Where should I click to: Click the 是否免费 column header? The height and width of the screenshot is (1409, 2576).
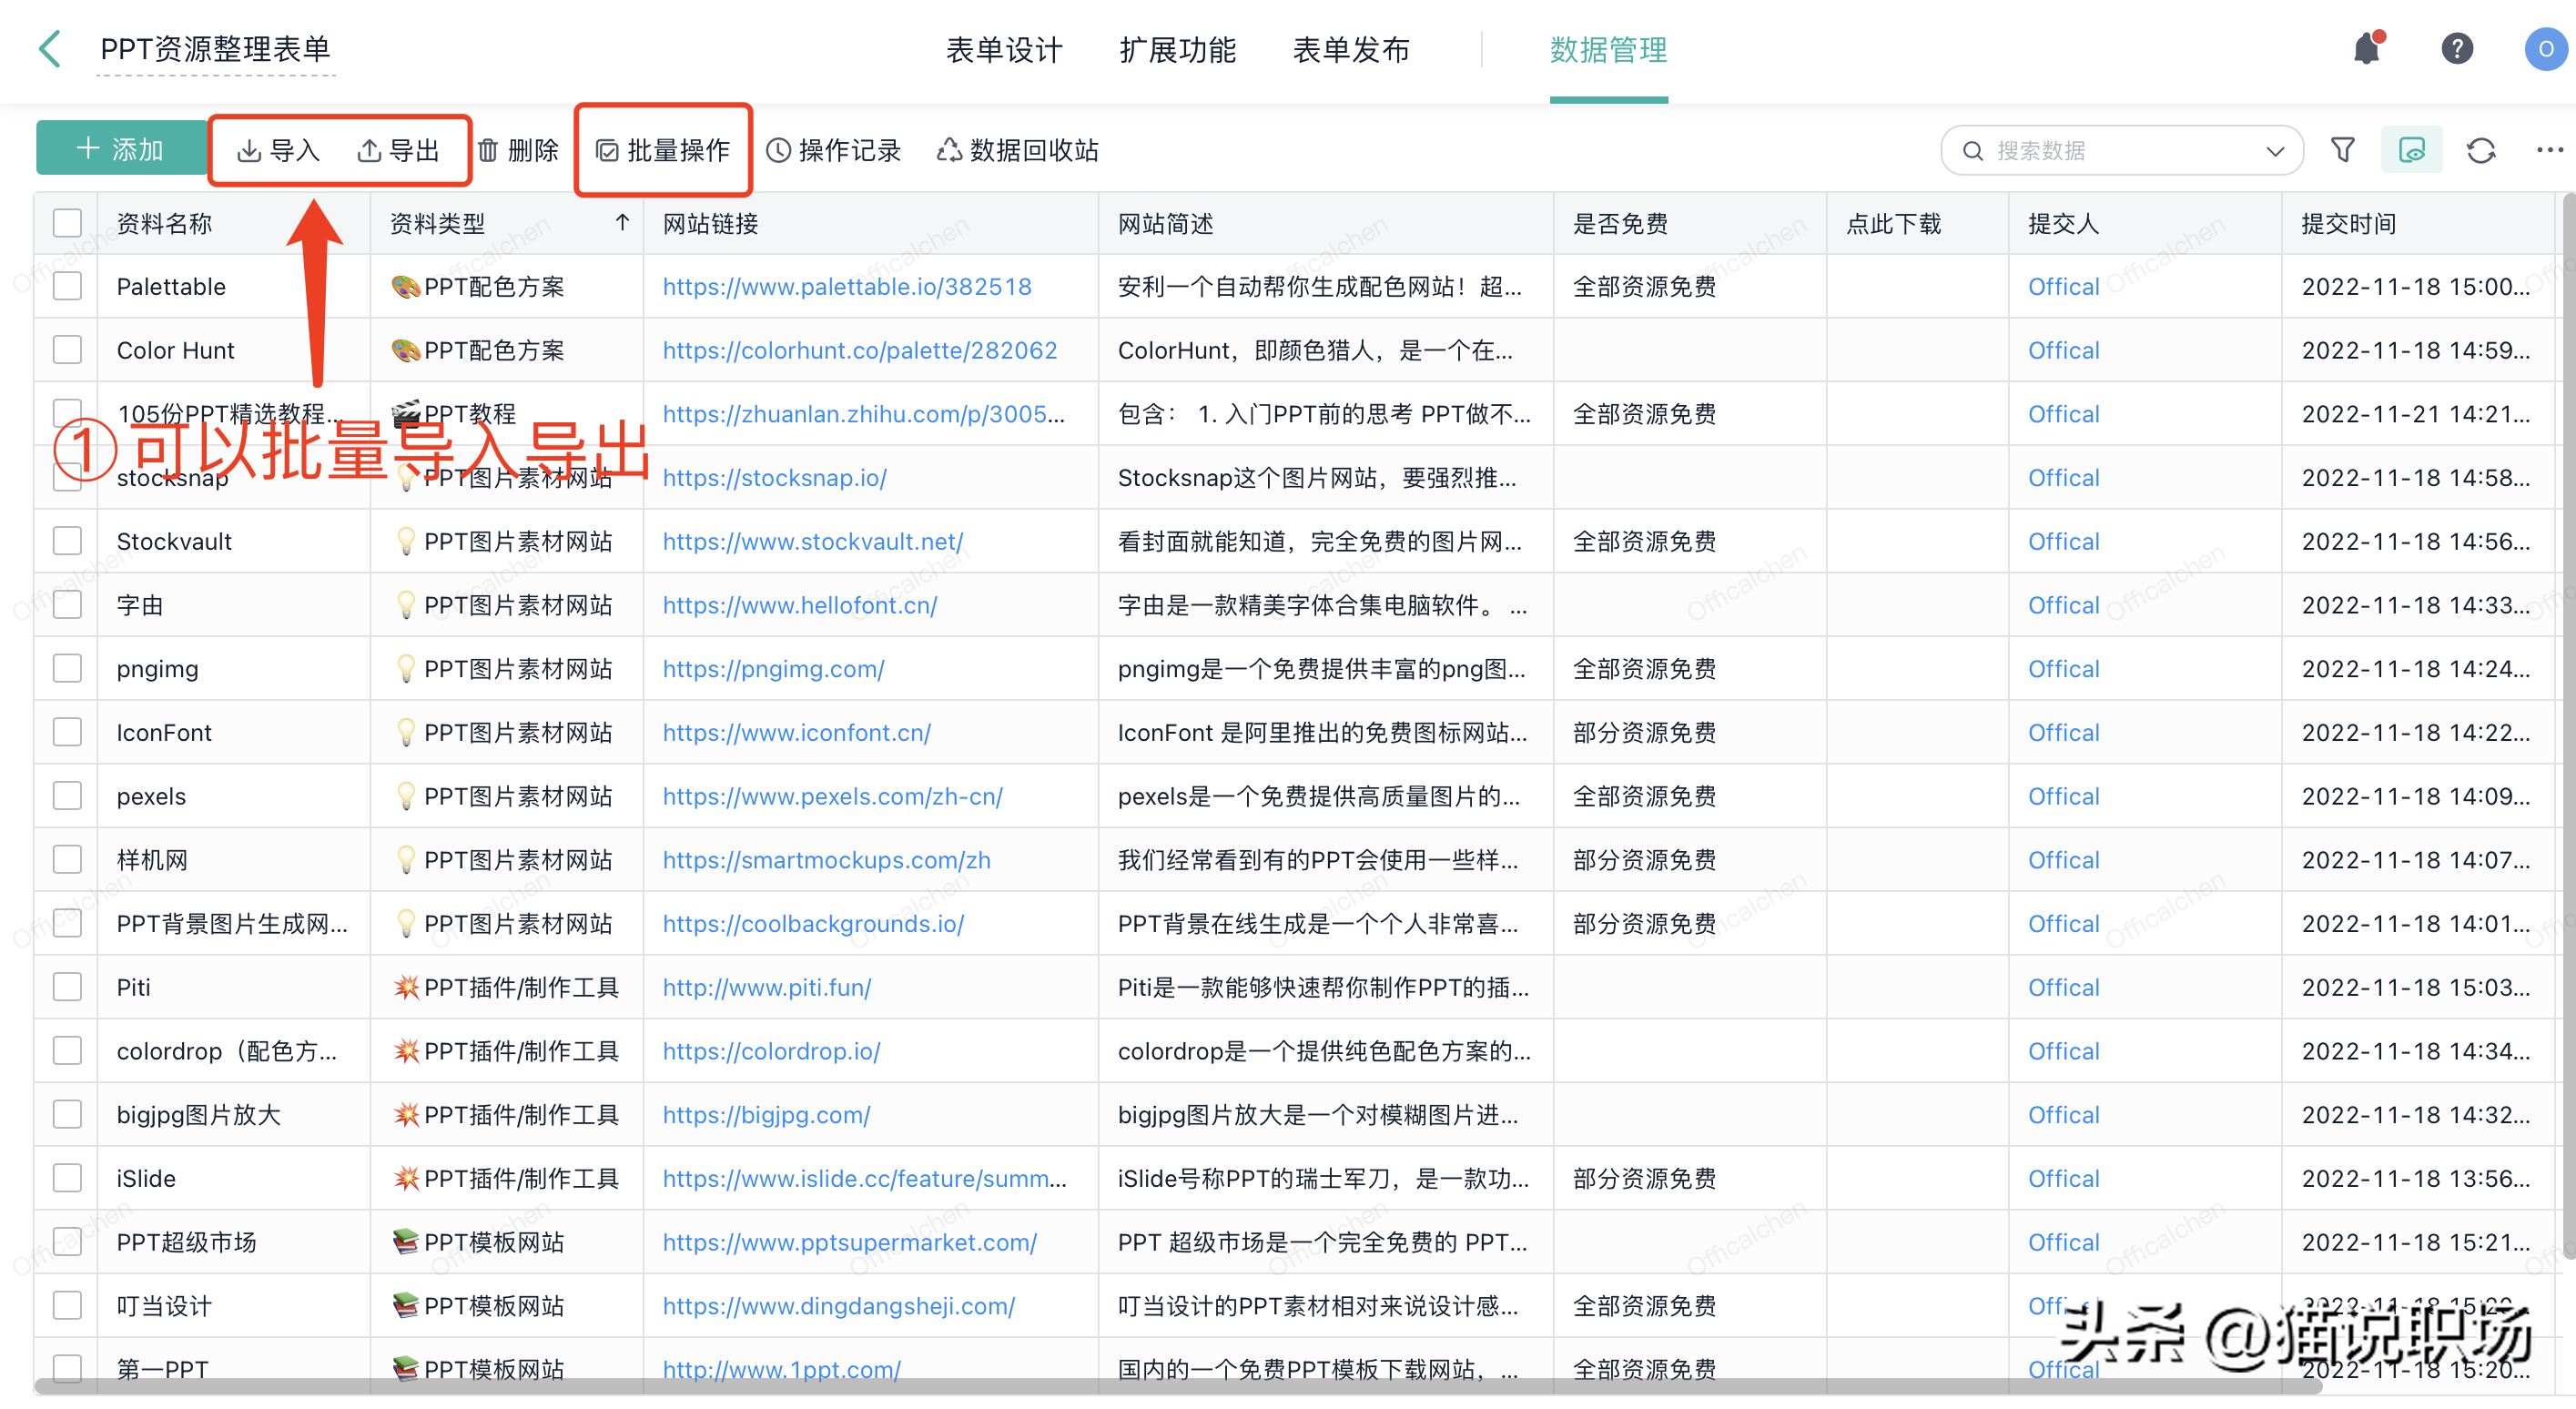(x=1620, y=223)
